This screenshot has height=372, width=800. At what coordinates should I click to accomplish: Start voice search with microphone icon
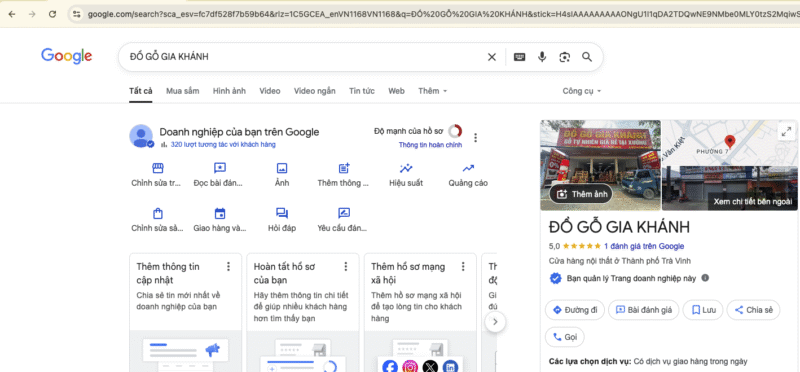[x=542, y=57]
